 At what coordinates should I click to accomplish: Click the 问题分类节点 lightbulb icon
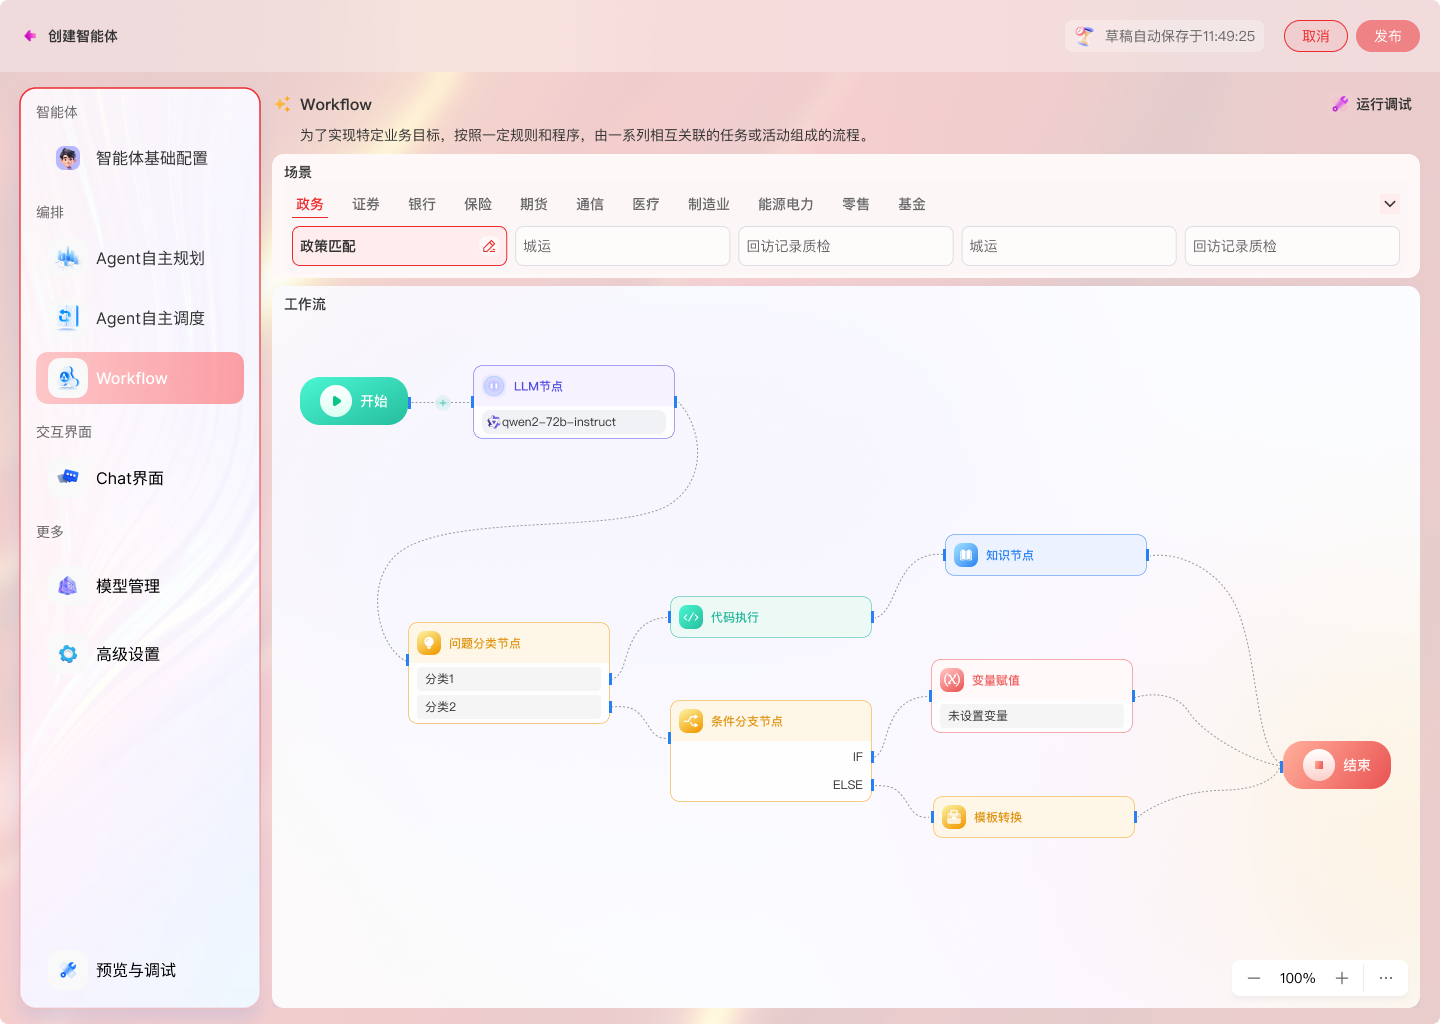click(x=429, y=643)
